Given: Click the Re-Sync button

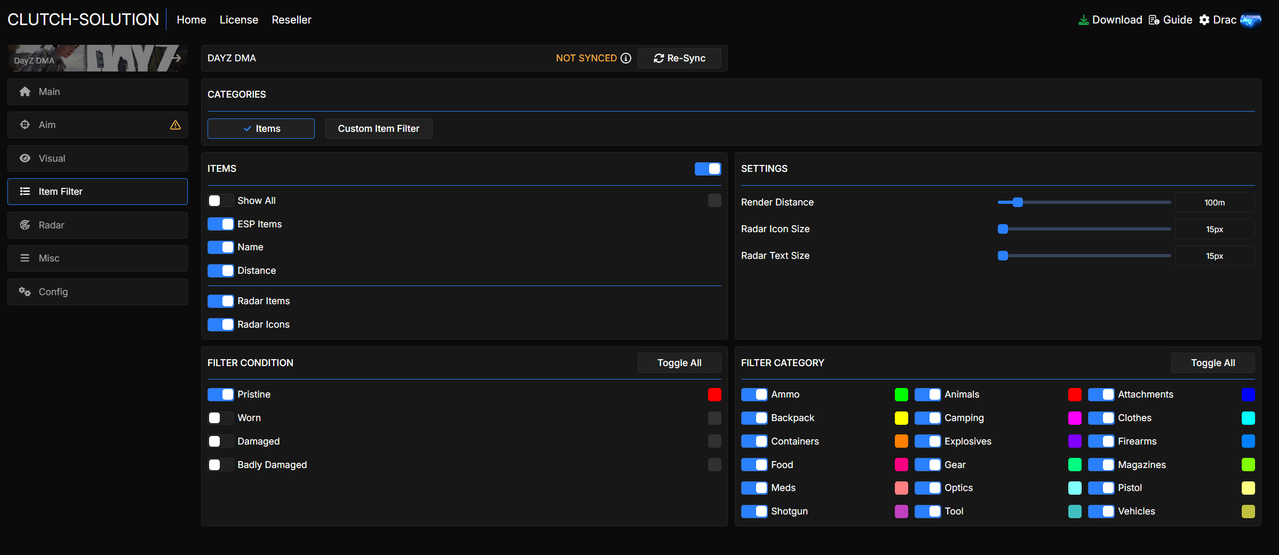Looking at the screenshot, I should click(680, 58).
